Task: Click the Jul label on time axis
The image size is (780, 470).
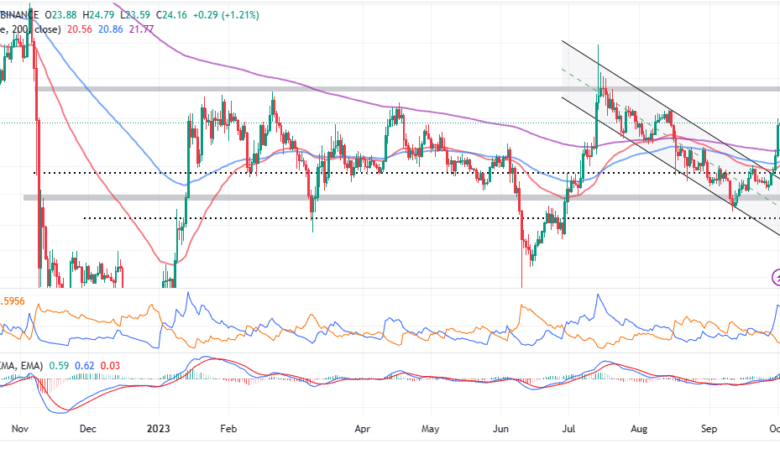Action: click(570, 453)
